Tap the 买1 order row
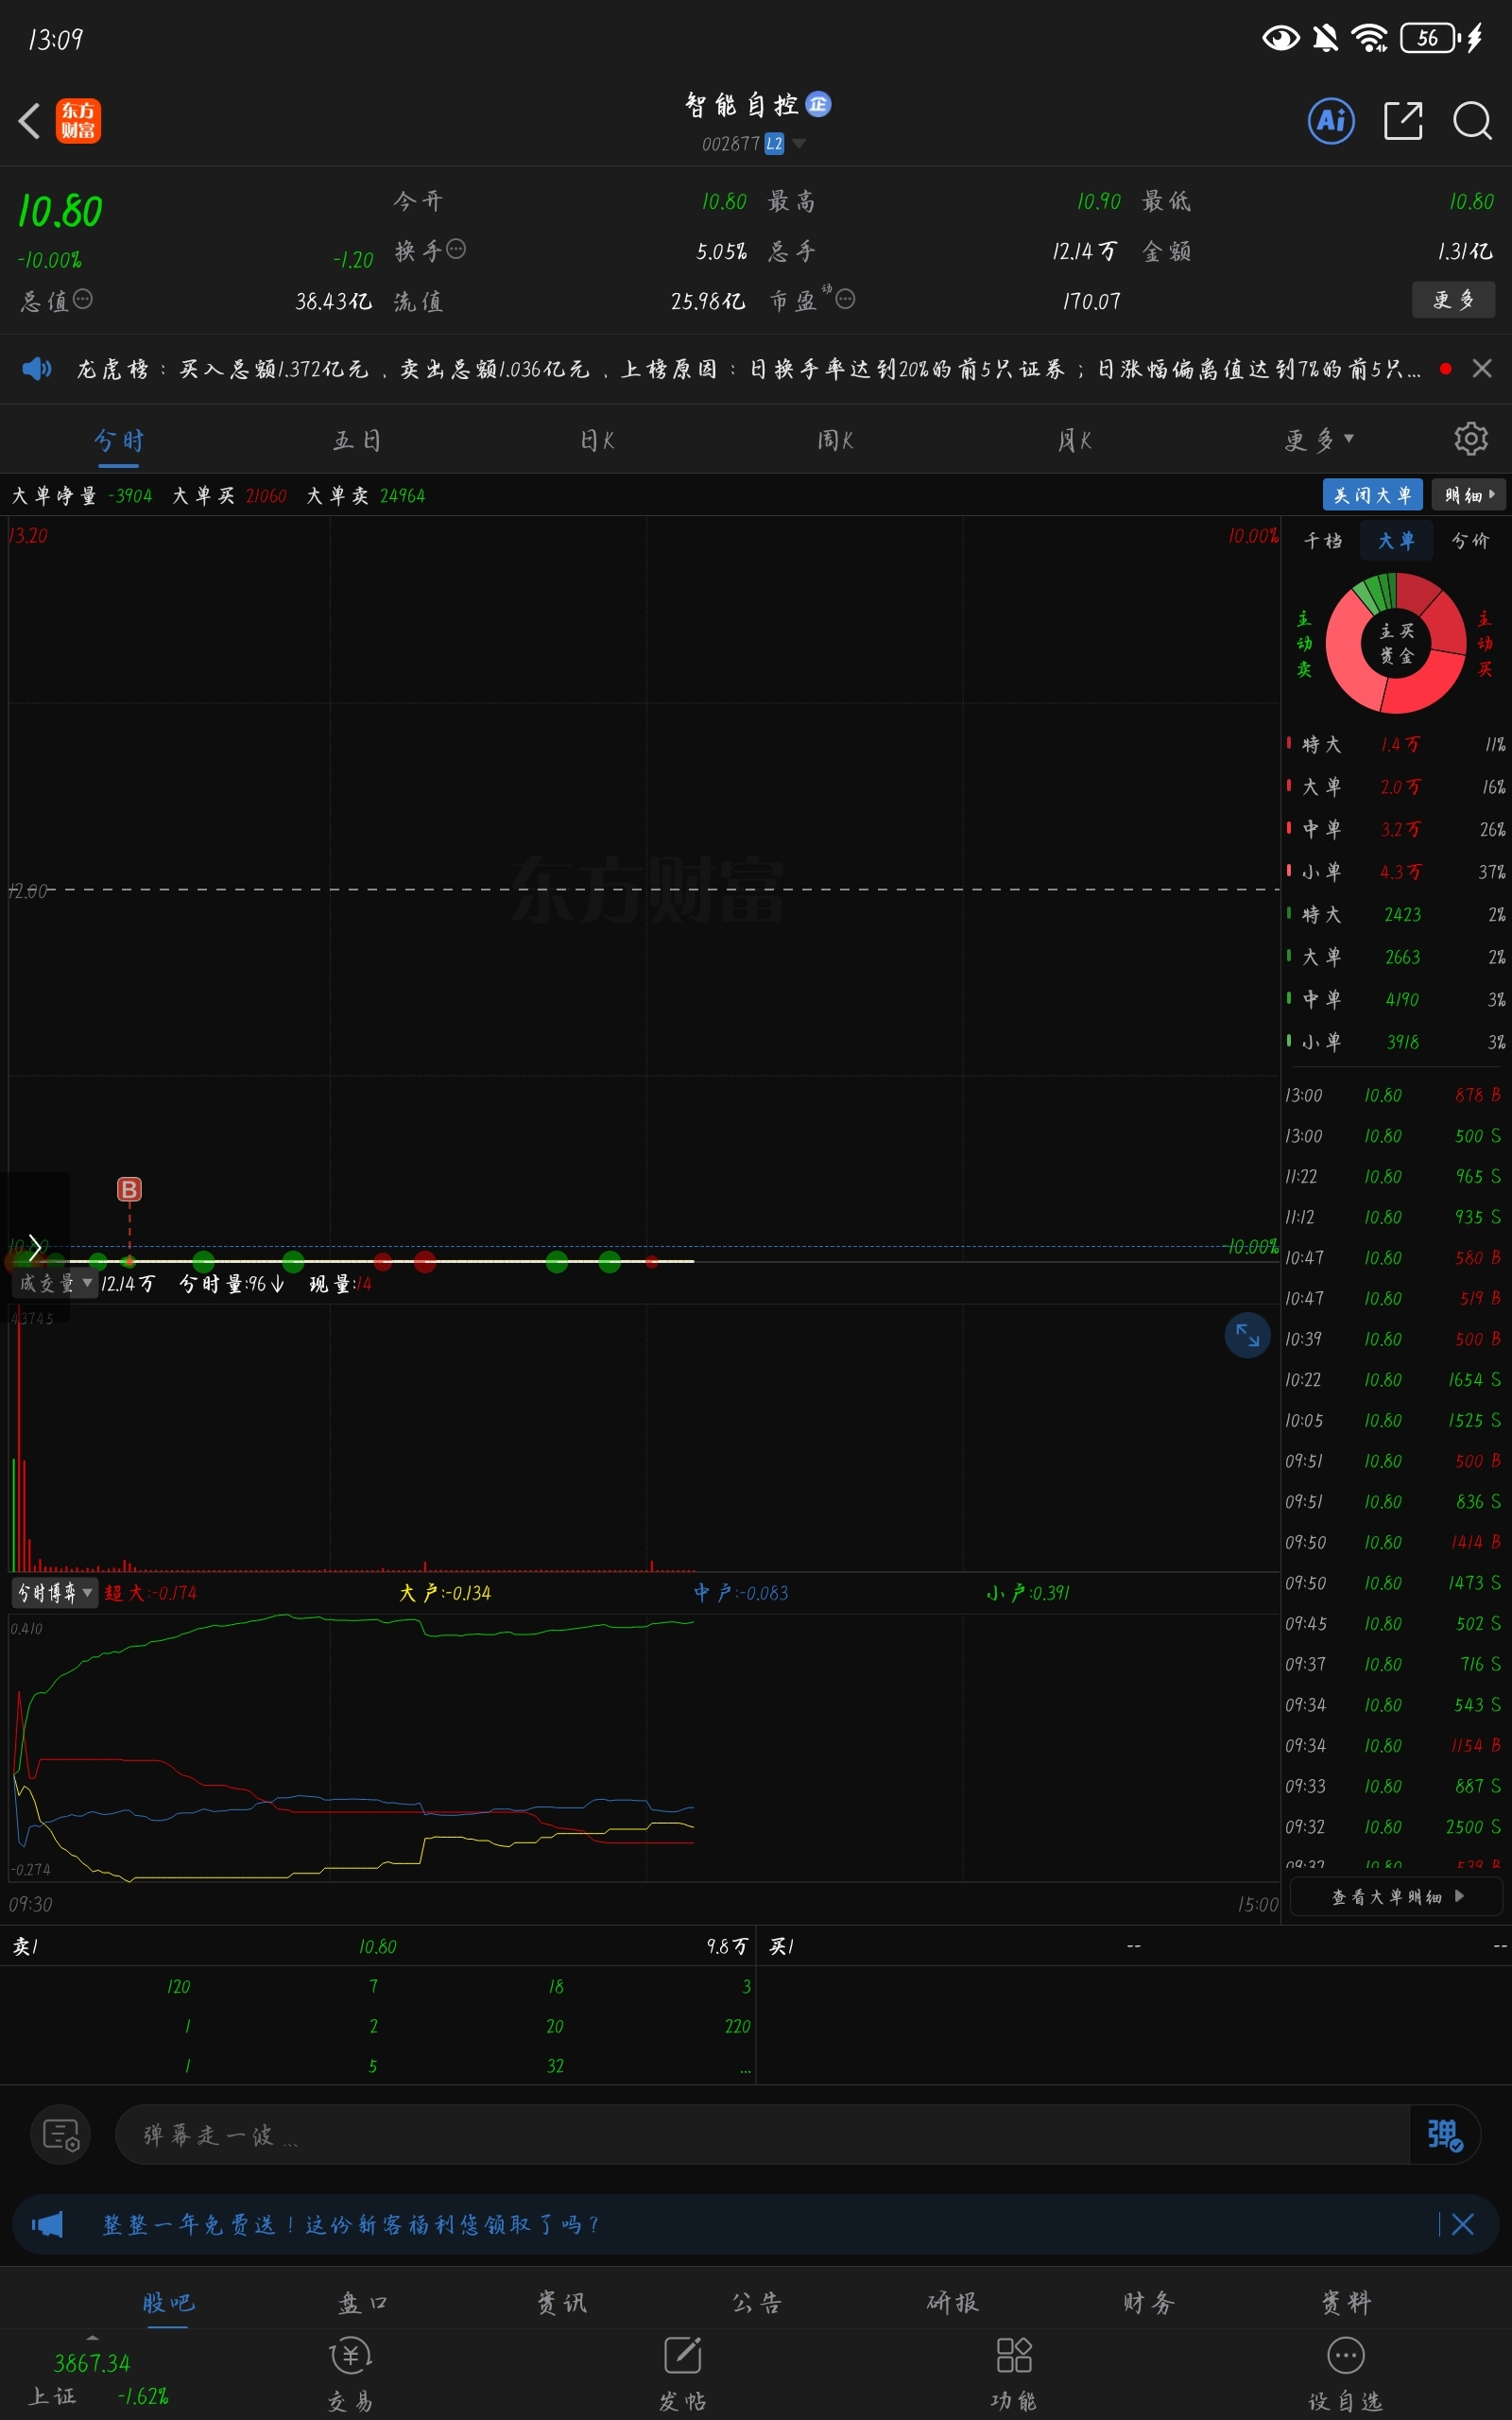The width and height of the screenshot is (1512, 2420). pos(1135,1946)
